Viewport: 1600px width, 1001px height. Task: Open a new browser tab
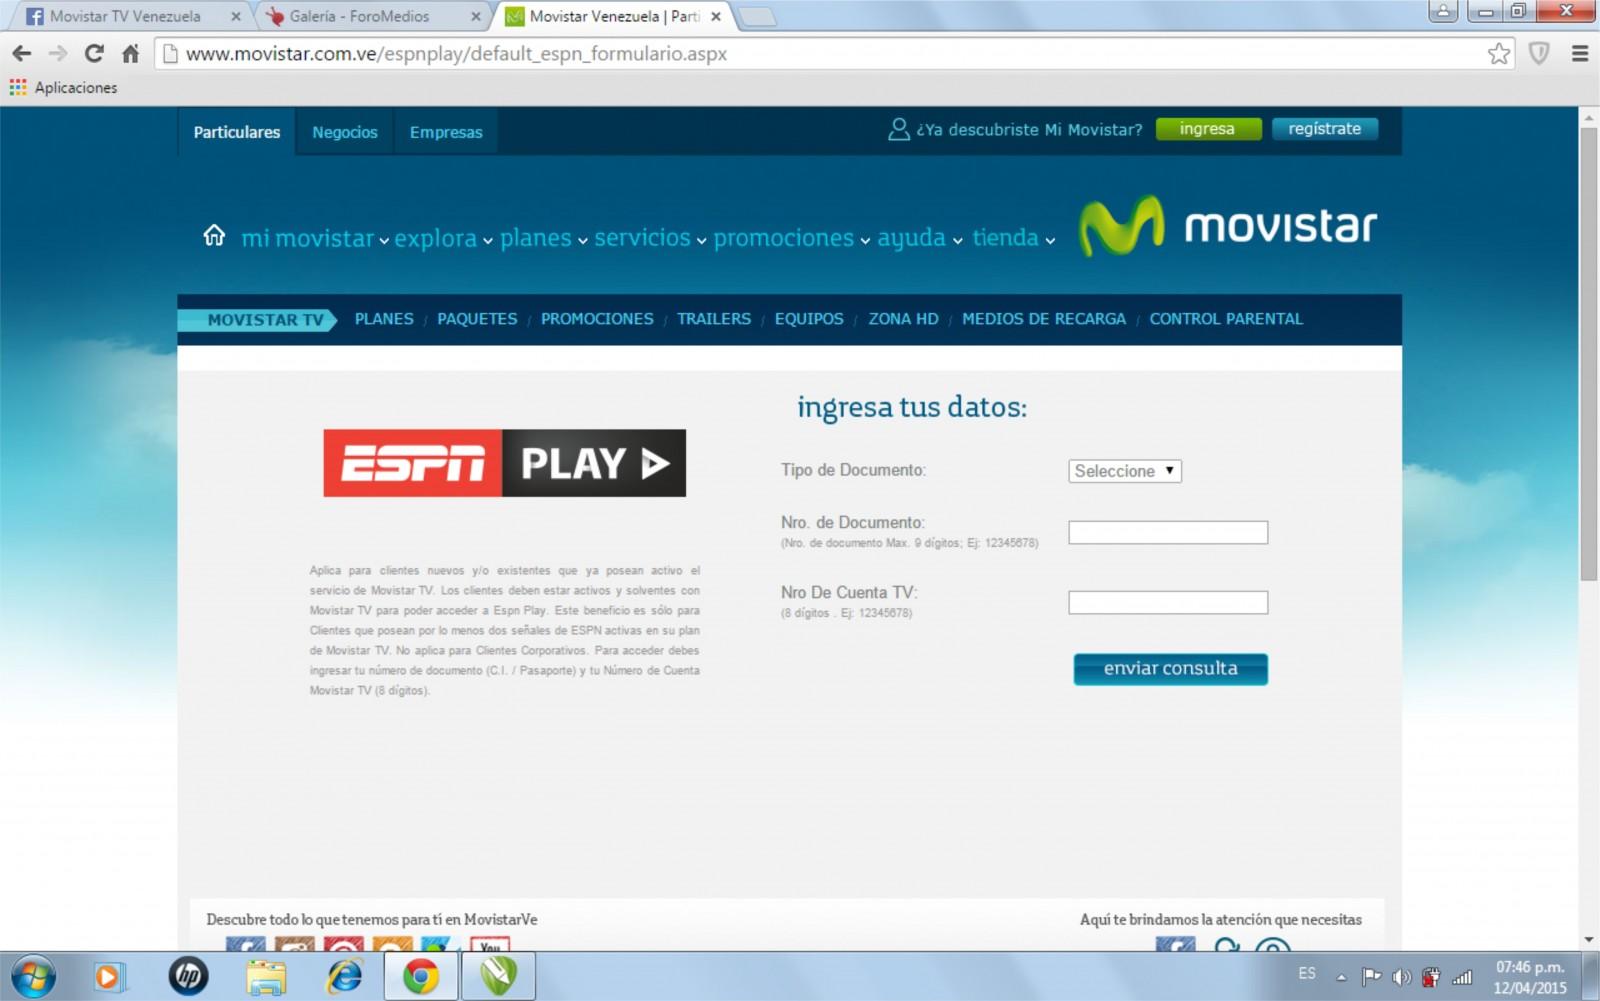757,17
